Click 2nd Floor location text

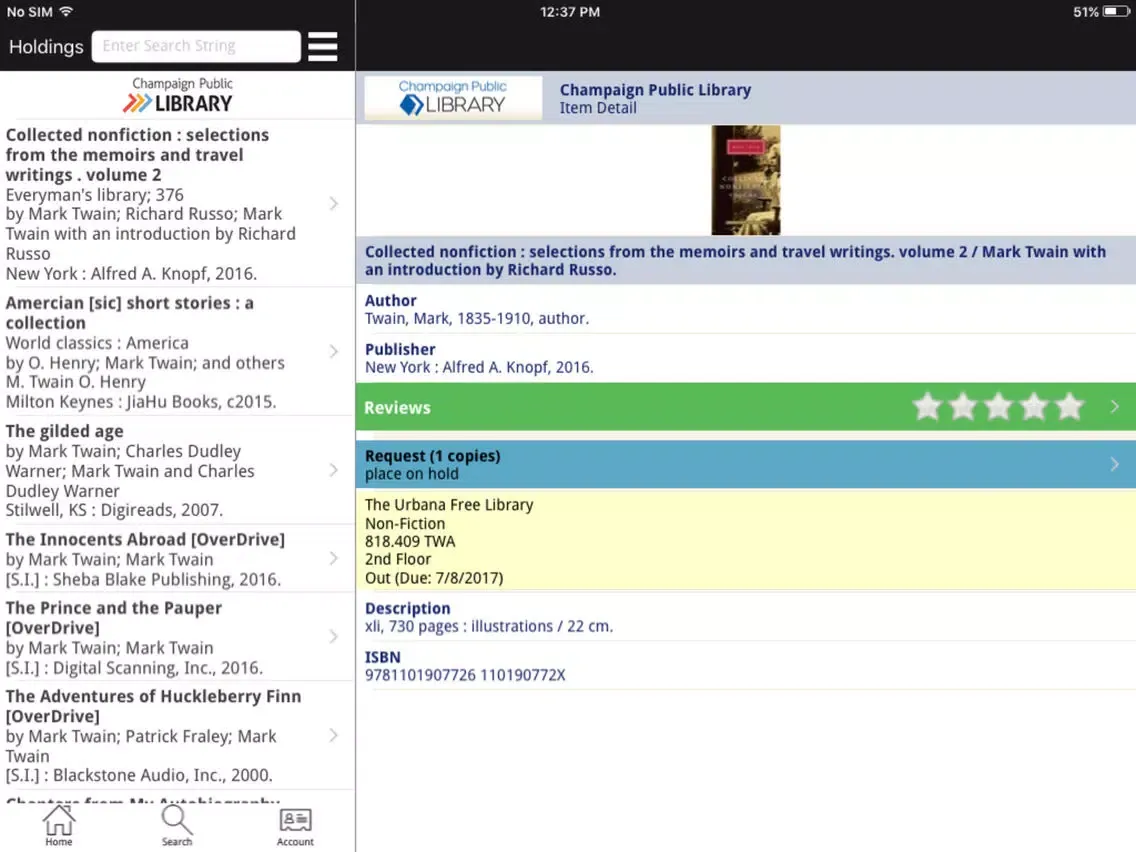[398, 560]
